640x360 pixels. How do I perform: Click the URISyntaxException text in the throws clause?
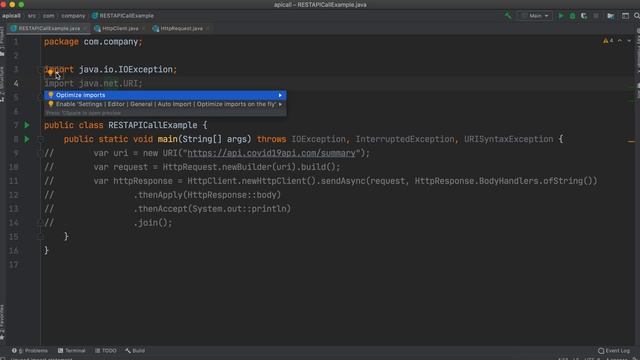[x=509, y=139]
